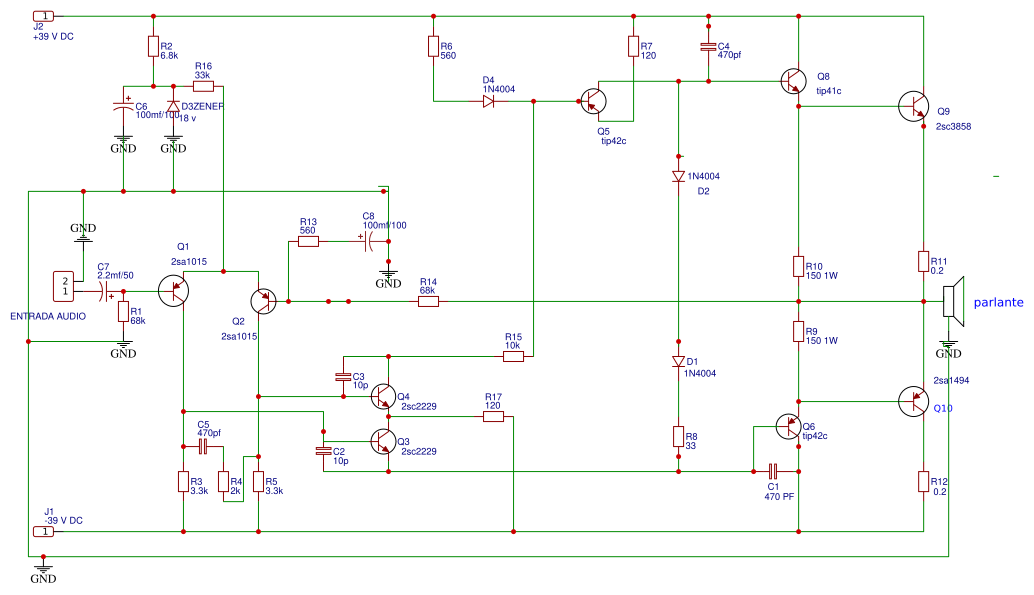This screenshot has height=595, width=1034.
Task: Select the Q9 output transistor symbol
Action: (x=914, y=106)
